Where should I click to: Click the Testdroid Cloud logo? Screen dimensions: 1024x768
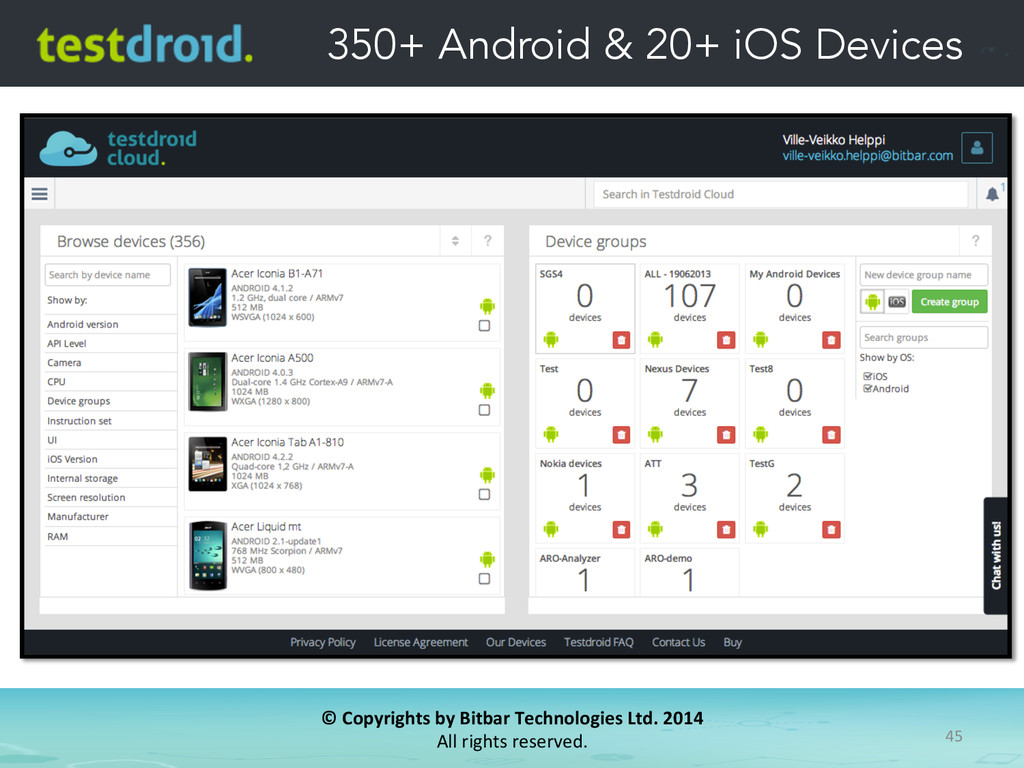click(x=118, y=148)
